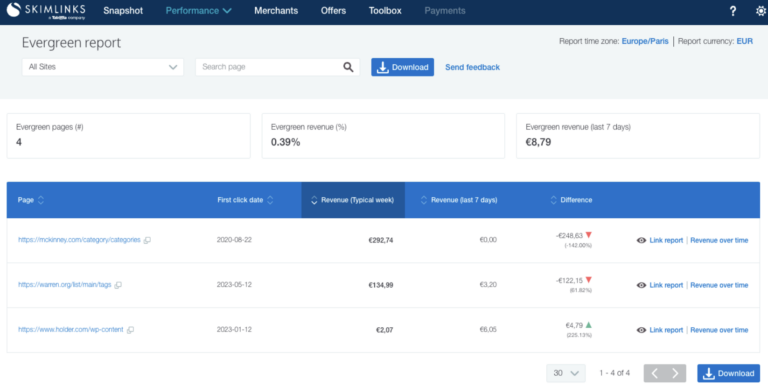The width and height of the screenshot is (768, 386).
Task: Go to the next page arrow
Action: [x=675, y=373]
